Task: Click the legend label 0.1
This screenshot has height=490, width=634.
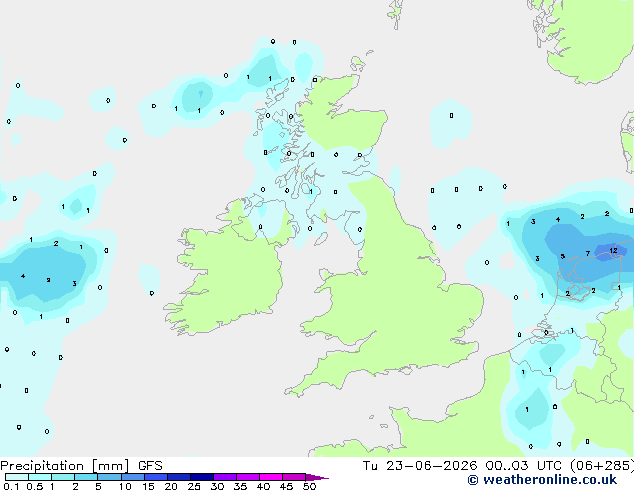Action: [11, 486]
